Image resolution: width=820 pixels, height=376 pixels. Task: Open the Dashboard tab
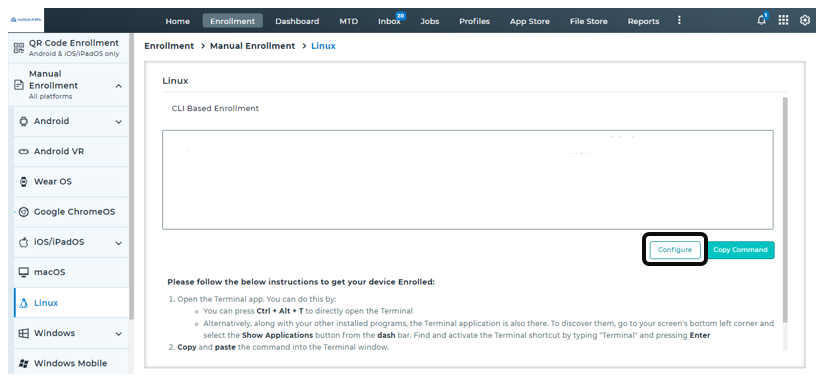click(297, 21)
